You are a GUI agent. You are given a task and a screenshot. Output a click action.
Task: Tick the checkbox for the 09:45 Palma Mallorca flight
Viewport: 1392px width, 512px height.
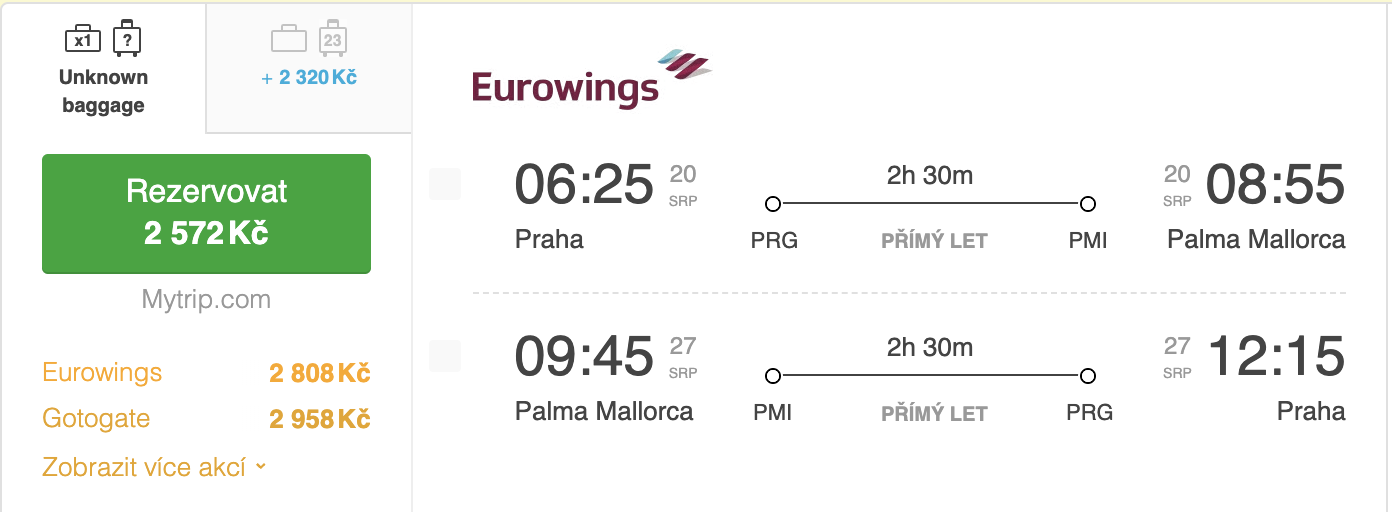(445, 356)
